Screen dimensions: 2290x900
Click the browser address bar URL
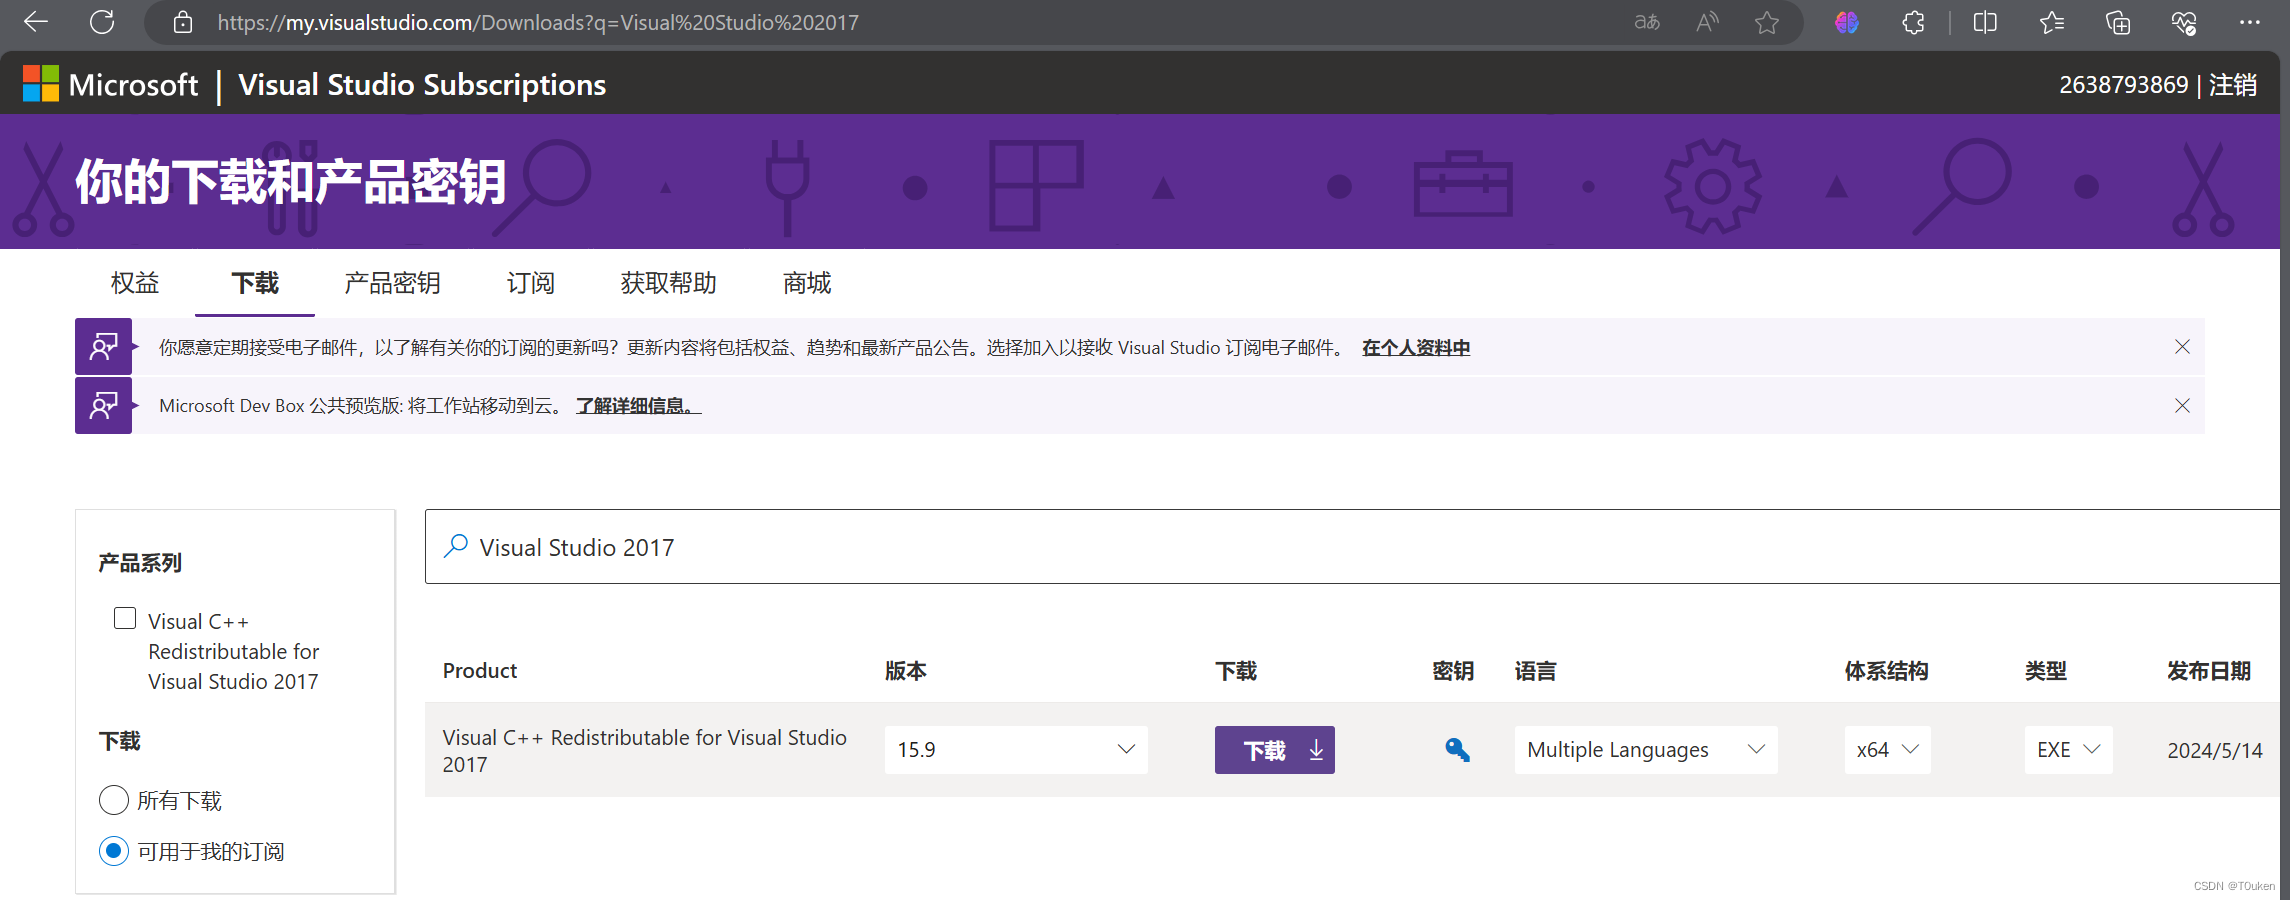coord(538,22)
